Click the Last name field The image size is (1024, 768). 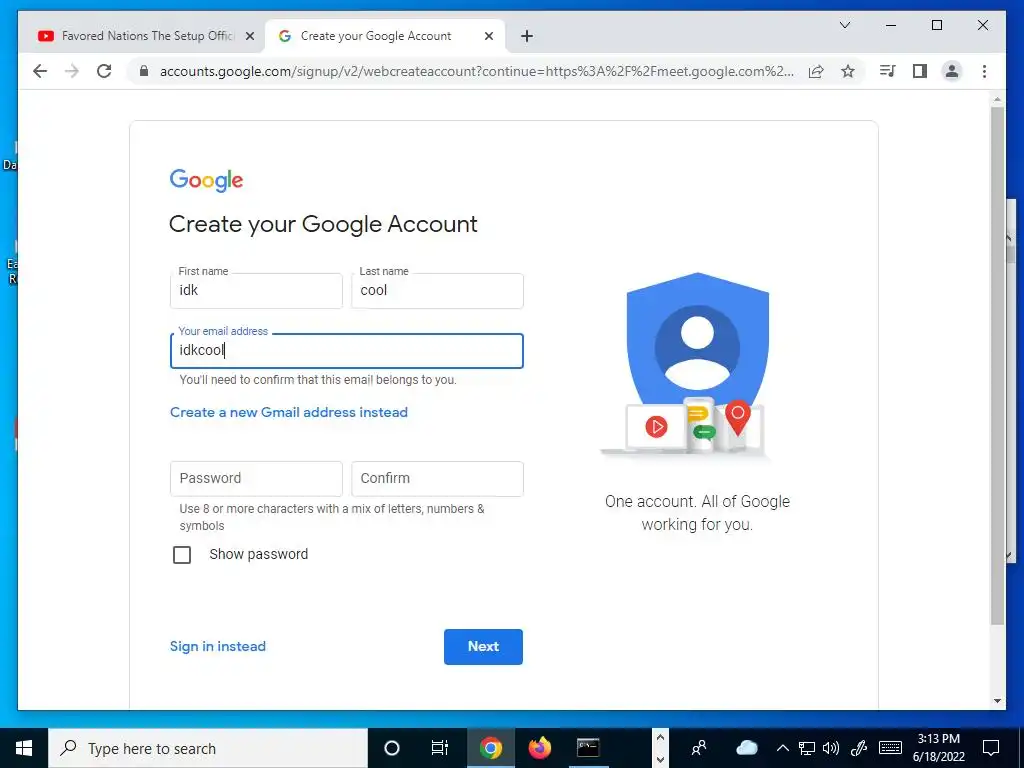point(437,291)
